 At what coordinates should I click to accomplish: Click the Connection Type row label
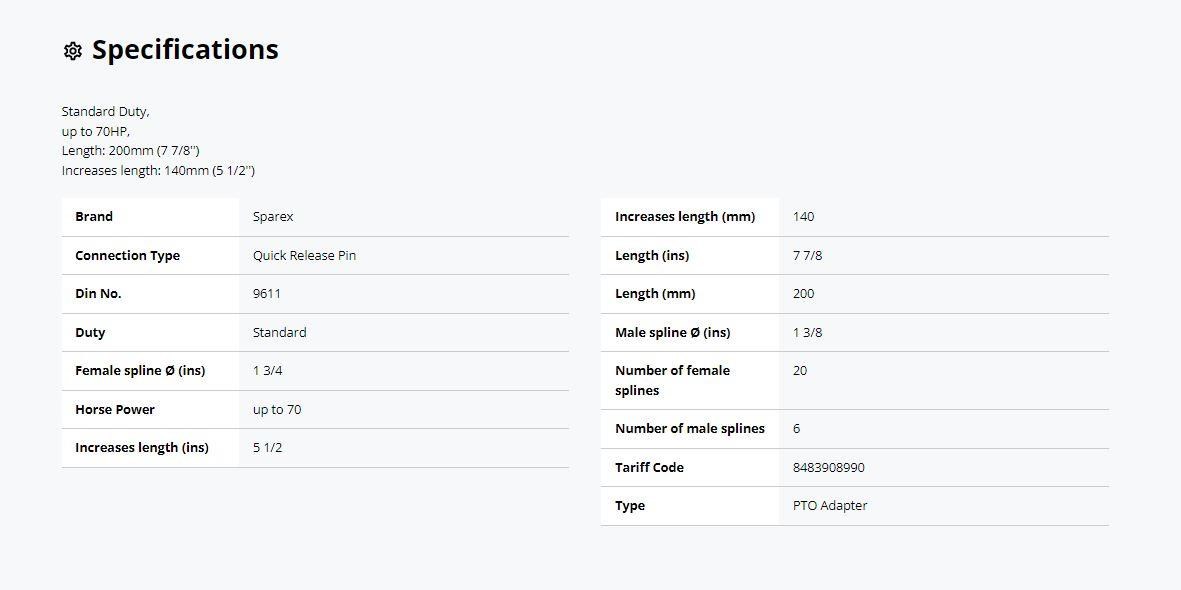pyautogui.click(x=127, y=256)
